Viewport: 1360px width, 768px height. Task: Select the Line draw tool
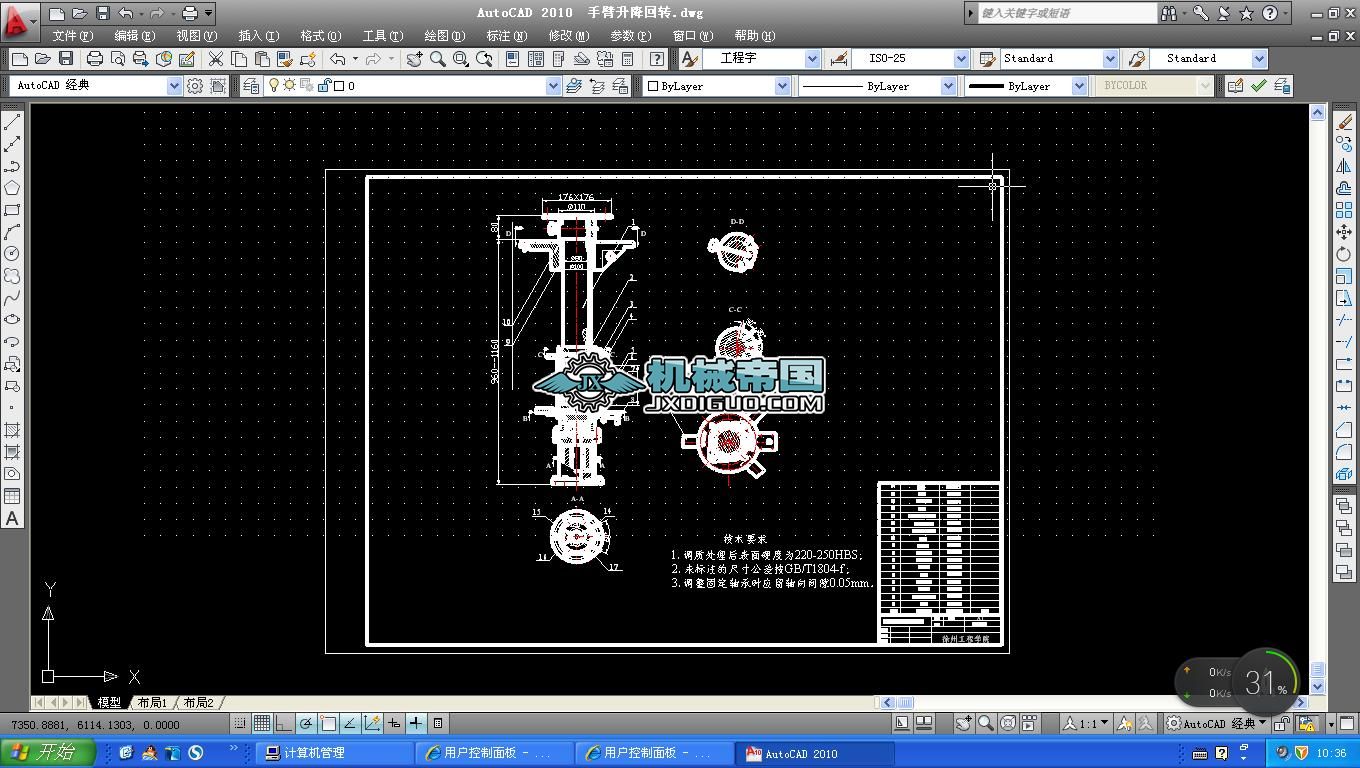coord(13,122)
